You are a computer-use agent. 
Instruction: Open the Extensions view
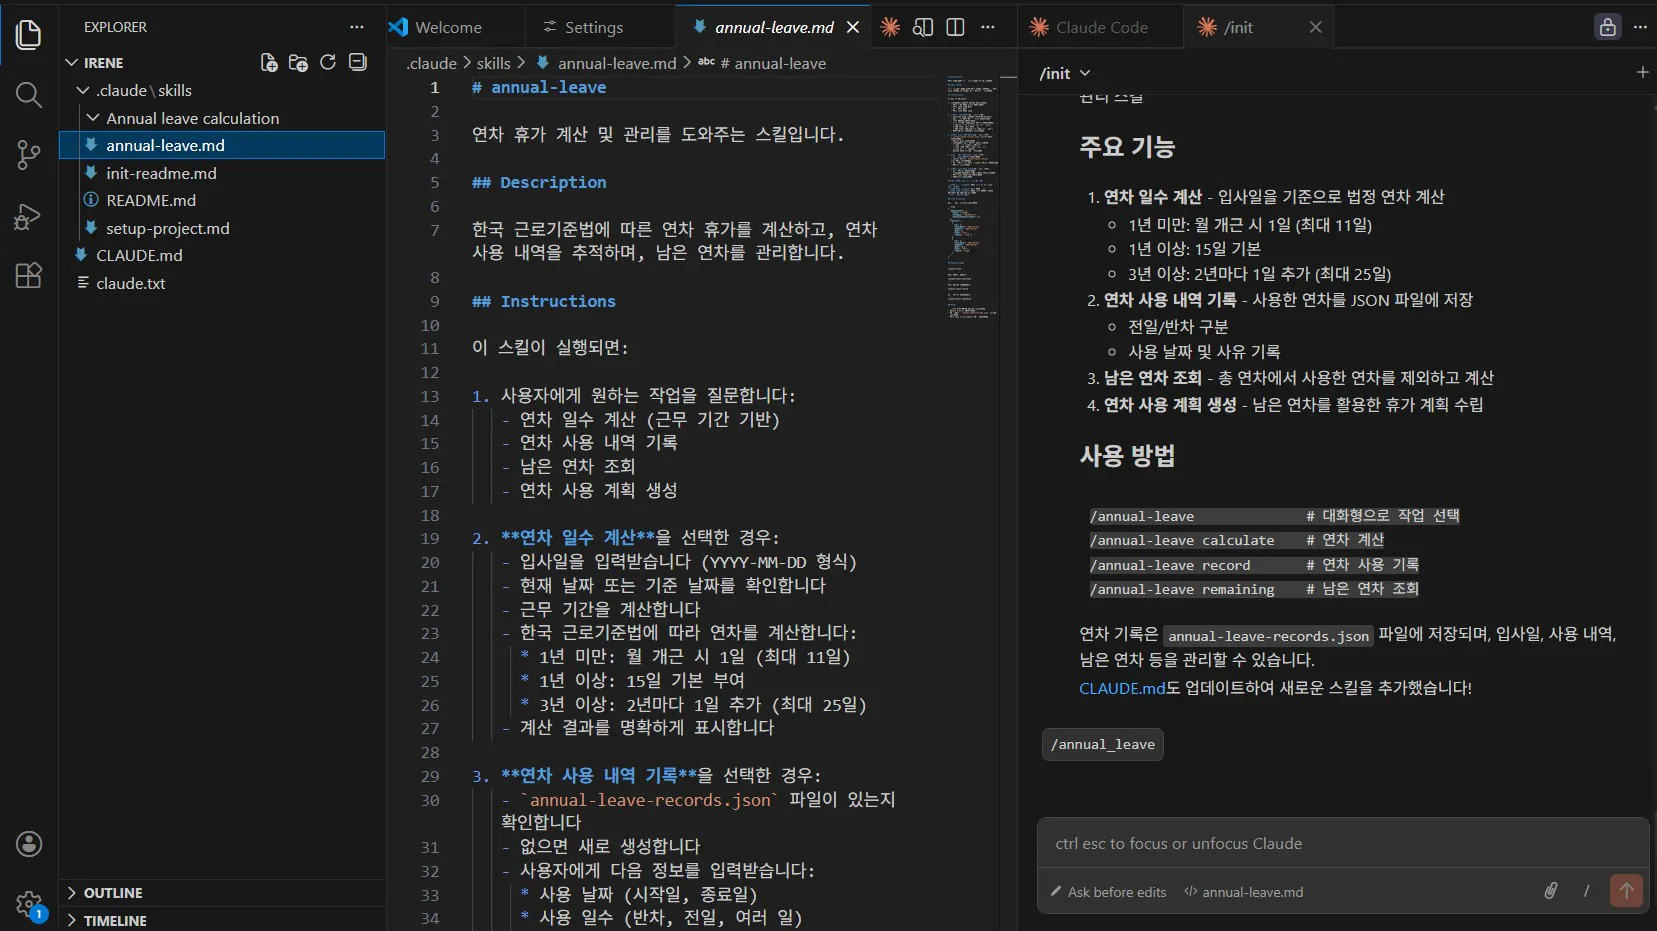pos(28,276)
